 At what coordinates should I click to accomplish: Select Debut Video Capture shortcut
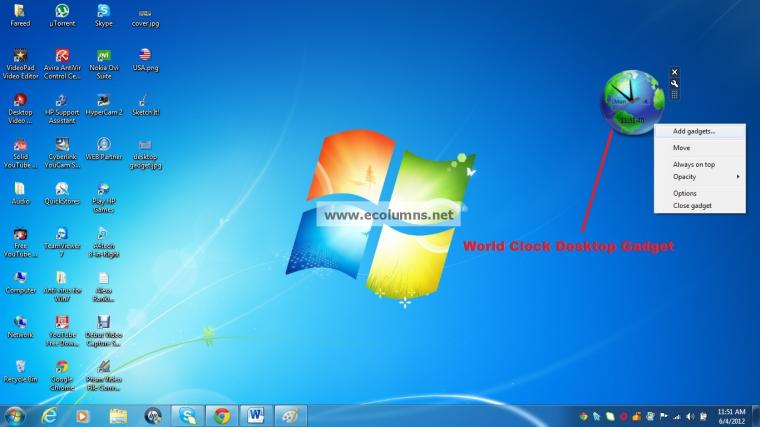click(103, 331)
